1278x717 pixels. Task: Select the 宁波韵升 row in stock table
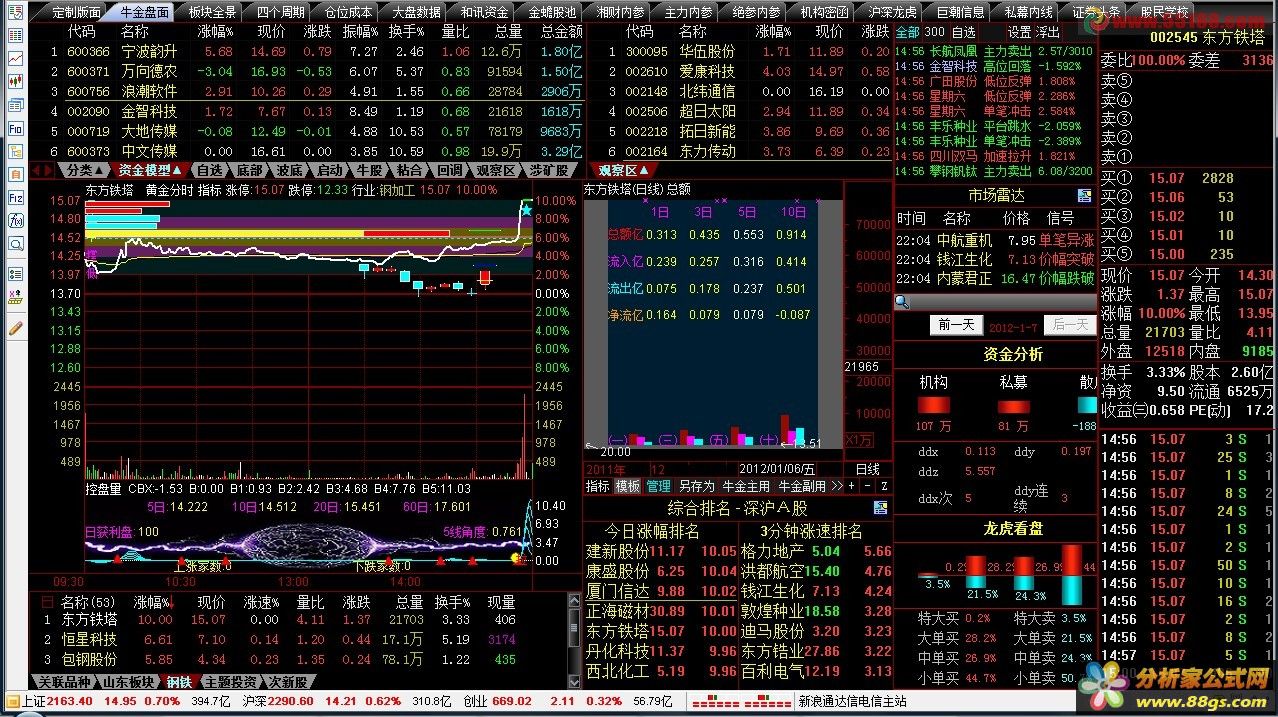pyautogui.click(x=306, y=51)
